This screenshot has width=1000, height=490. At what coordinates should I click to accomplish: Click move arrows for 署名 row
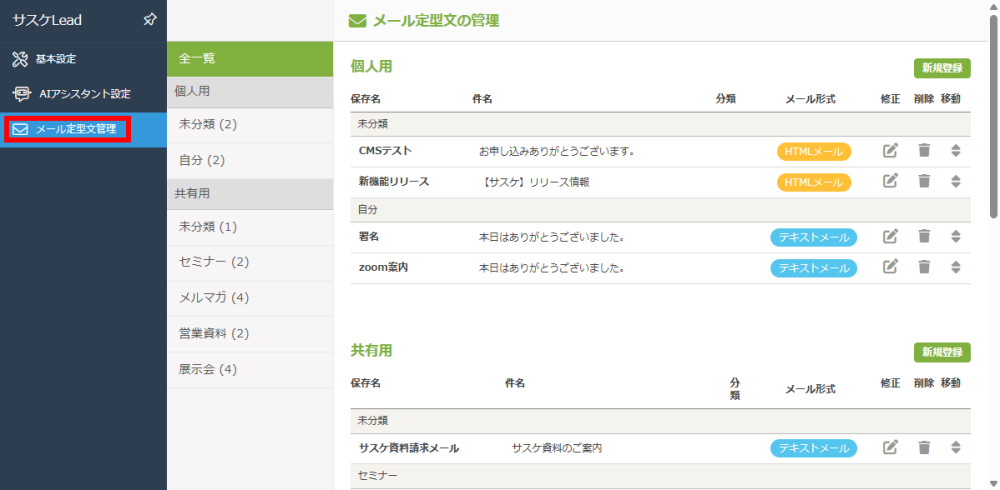click(955, 237)
